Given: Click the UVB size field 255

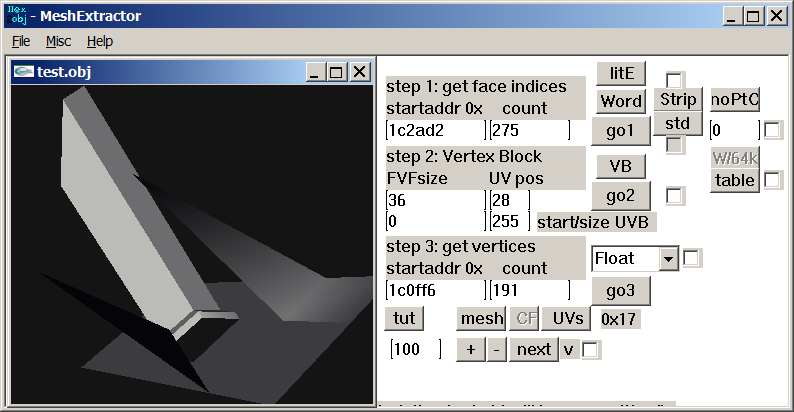Looking at the screenshot, I should pos(510,221).
